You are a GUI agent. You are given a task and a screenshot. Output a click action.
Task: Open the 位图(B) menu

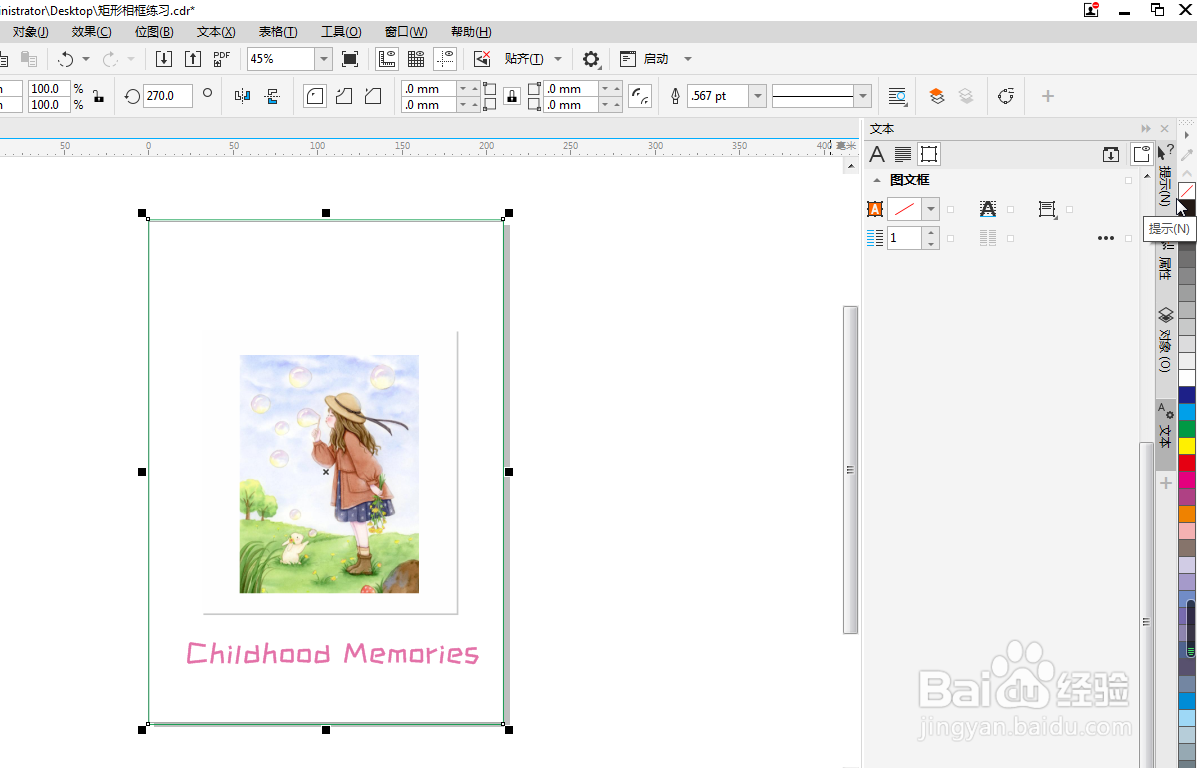154,32
